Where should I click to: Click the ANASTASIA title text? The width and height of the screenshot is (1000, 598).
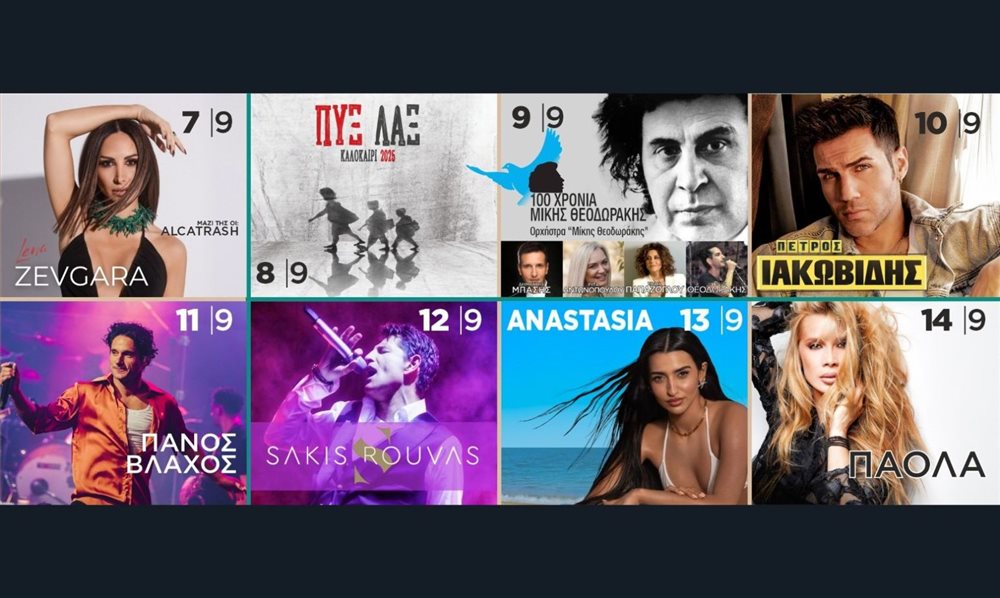[x=580, y=321]
